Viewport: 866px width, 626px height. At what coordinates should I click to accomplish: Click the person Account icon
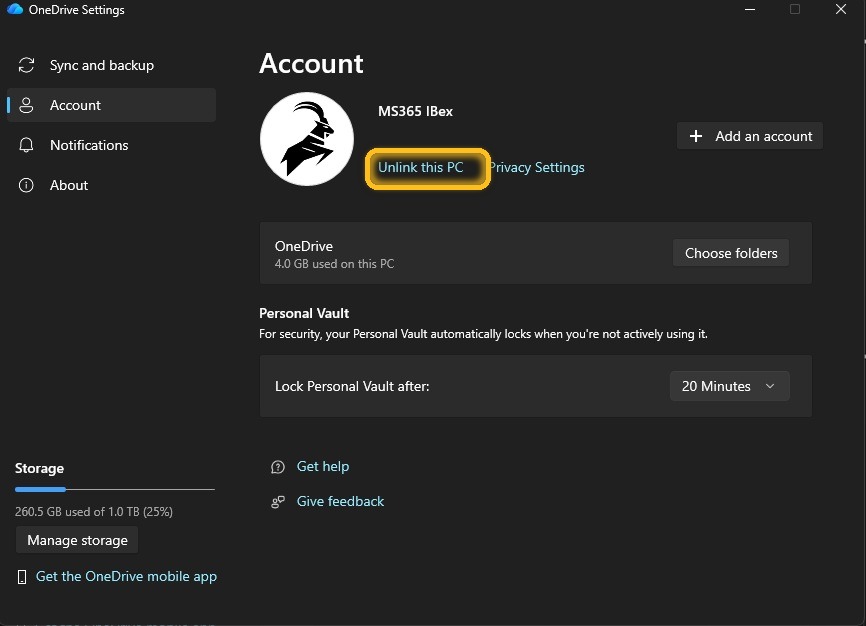click(x=26, y=105)
